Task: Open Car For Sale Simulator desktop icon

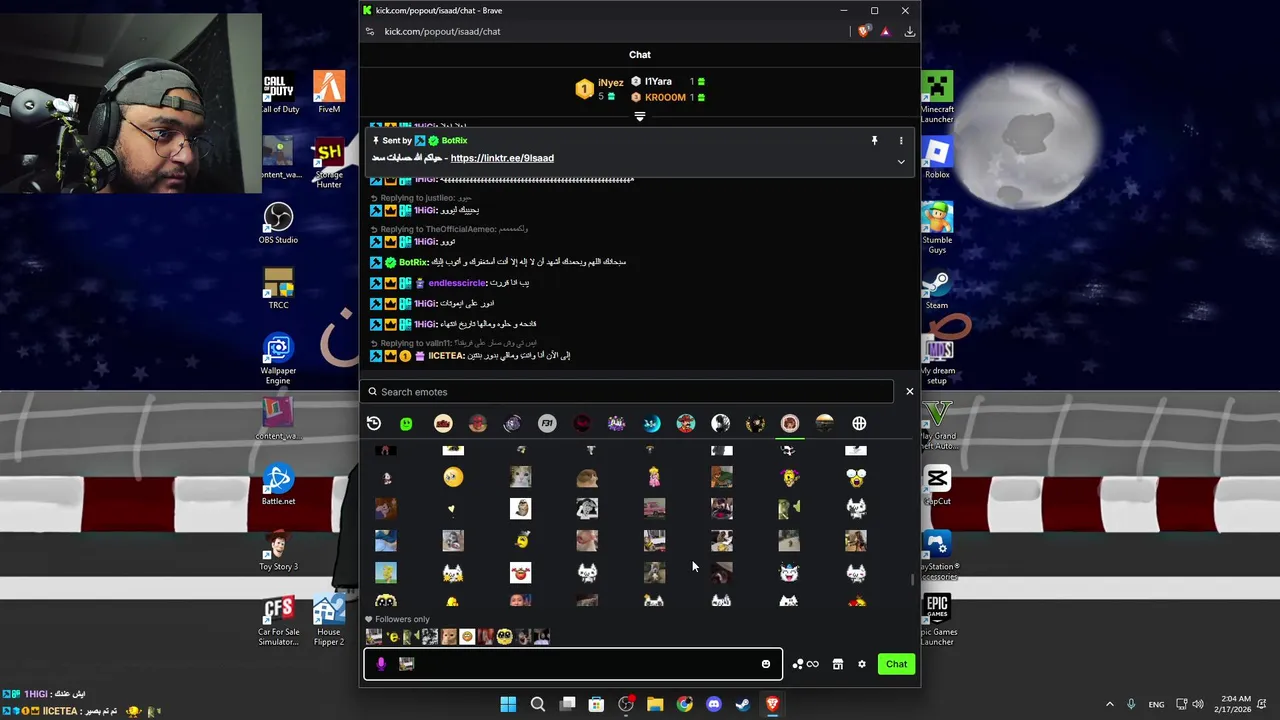Action: (278, 620)
